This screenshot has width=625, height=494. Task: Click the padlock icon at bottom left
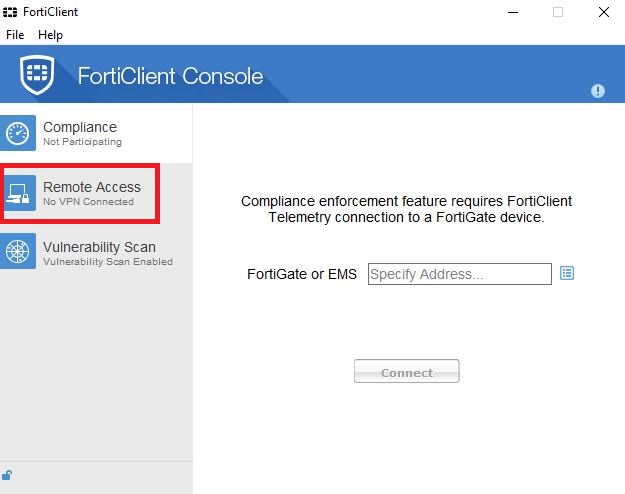coord(8,475)
